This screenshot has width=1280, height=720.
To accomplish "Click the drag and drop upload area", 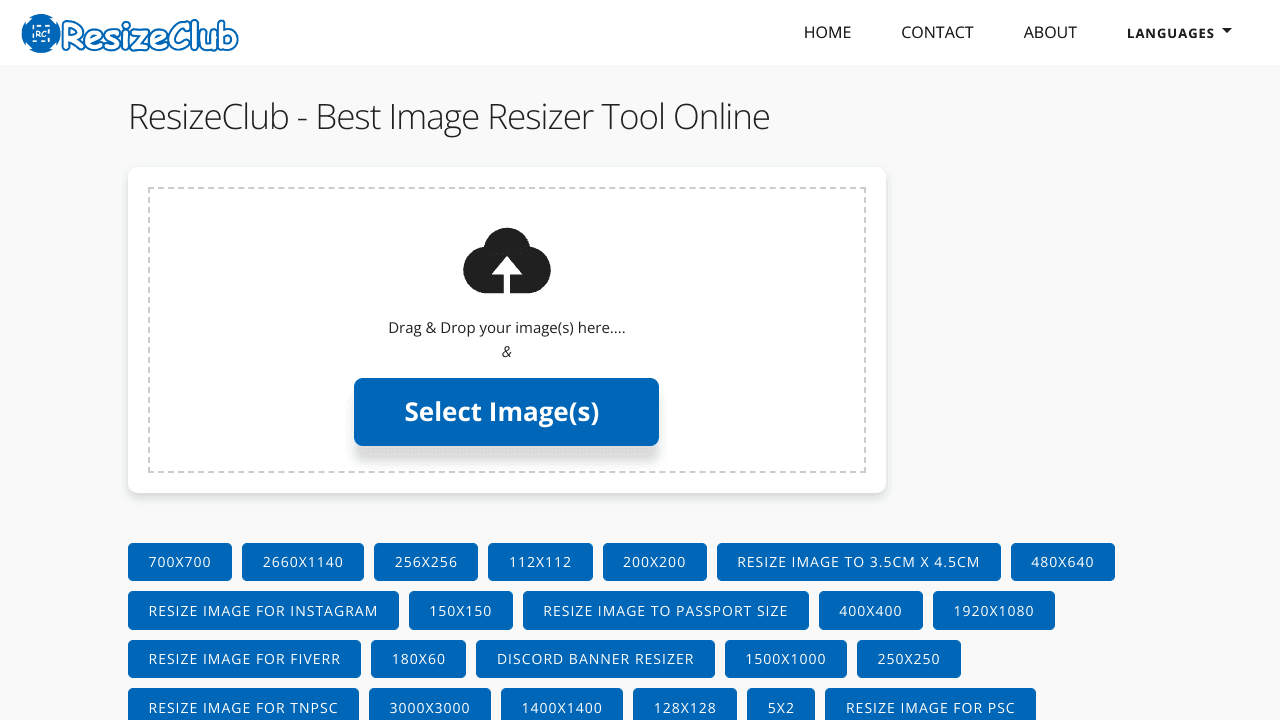I will pyautogui.click(x=507, y=330).
